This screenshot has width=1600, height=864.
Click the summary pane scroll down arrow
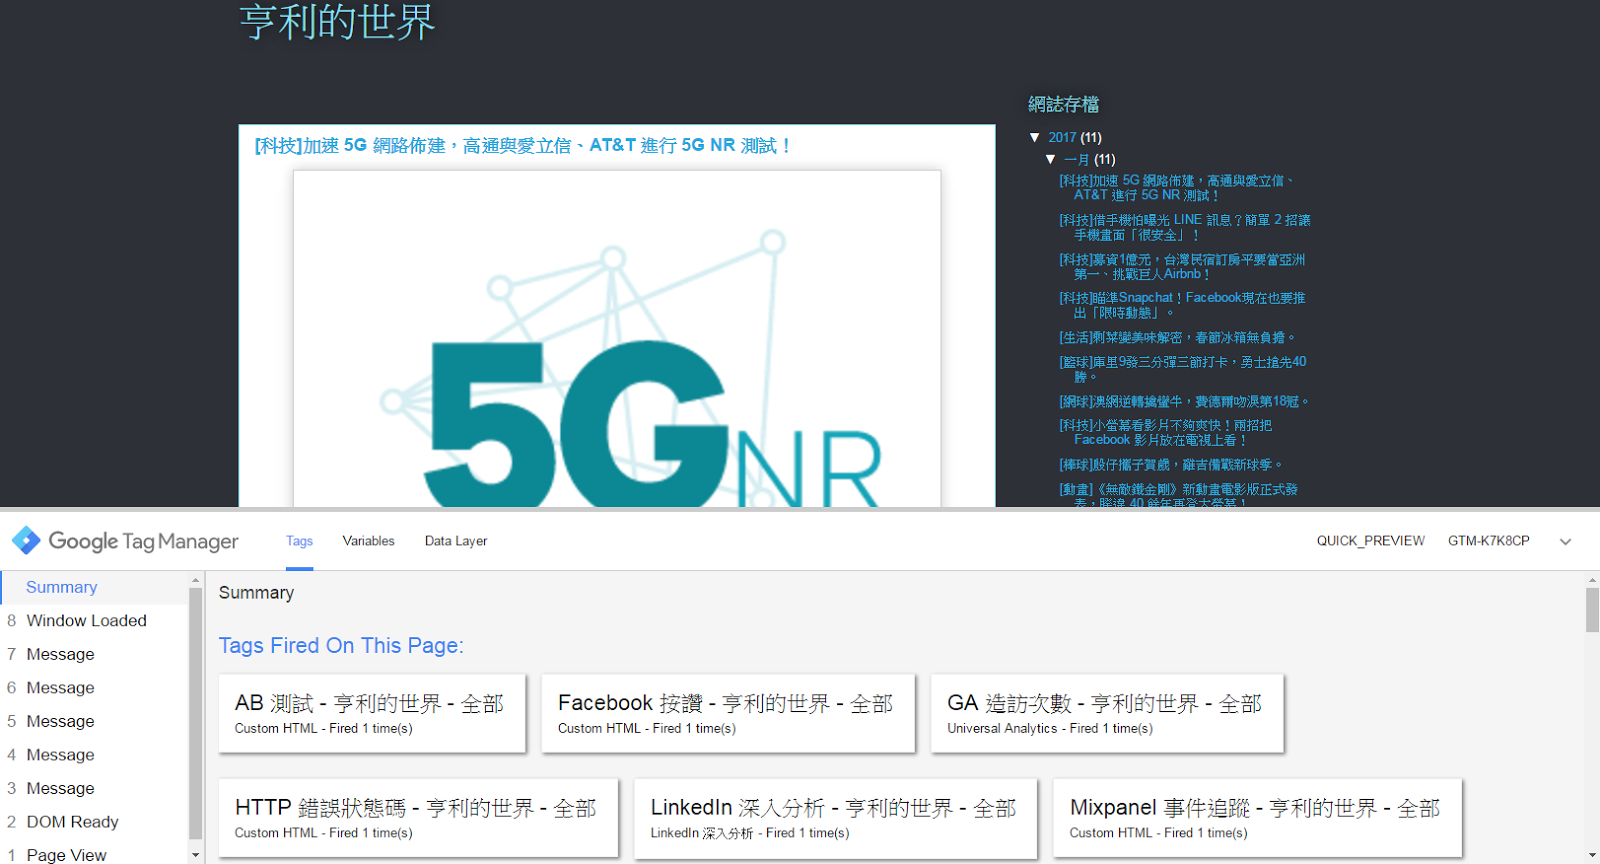click(1592, 857)
